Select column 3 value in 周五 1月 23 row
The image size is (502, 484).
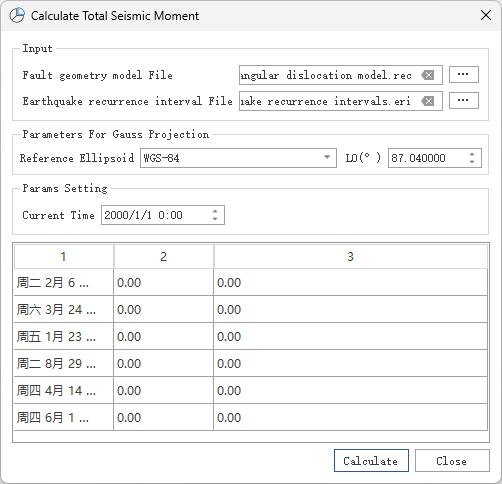pos(350,337)
